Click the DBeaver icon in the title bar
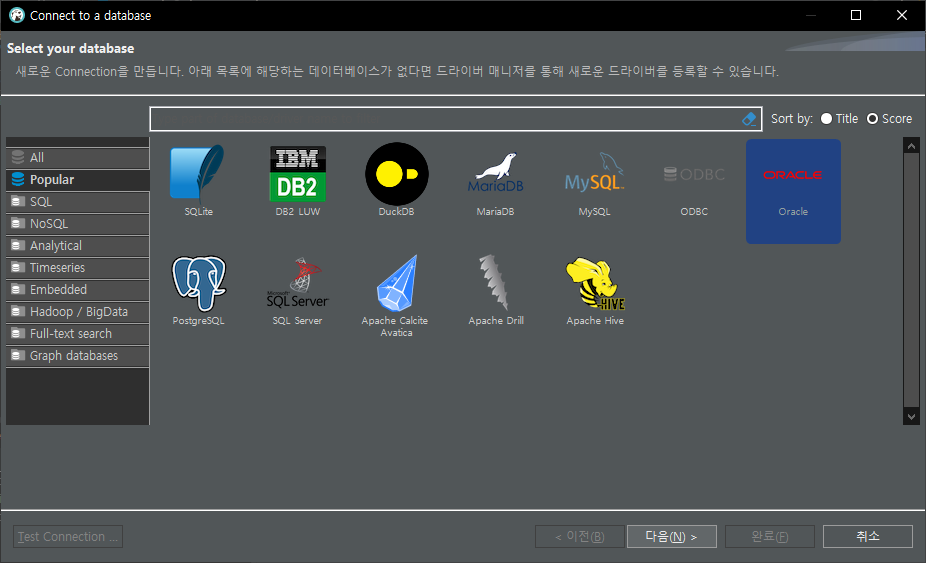Screen dimensions: 926x563 17,15
